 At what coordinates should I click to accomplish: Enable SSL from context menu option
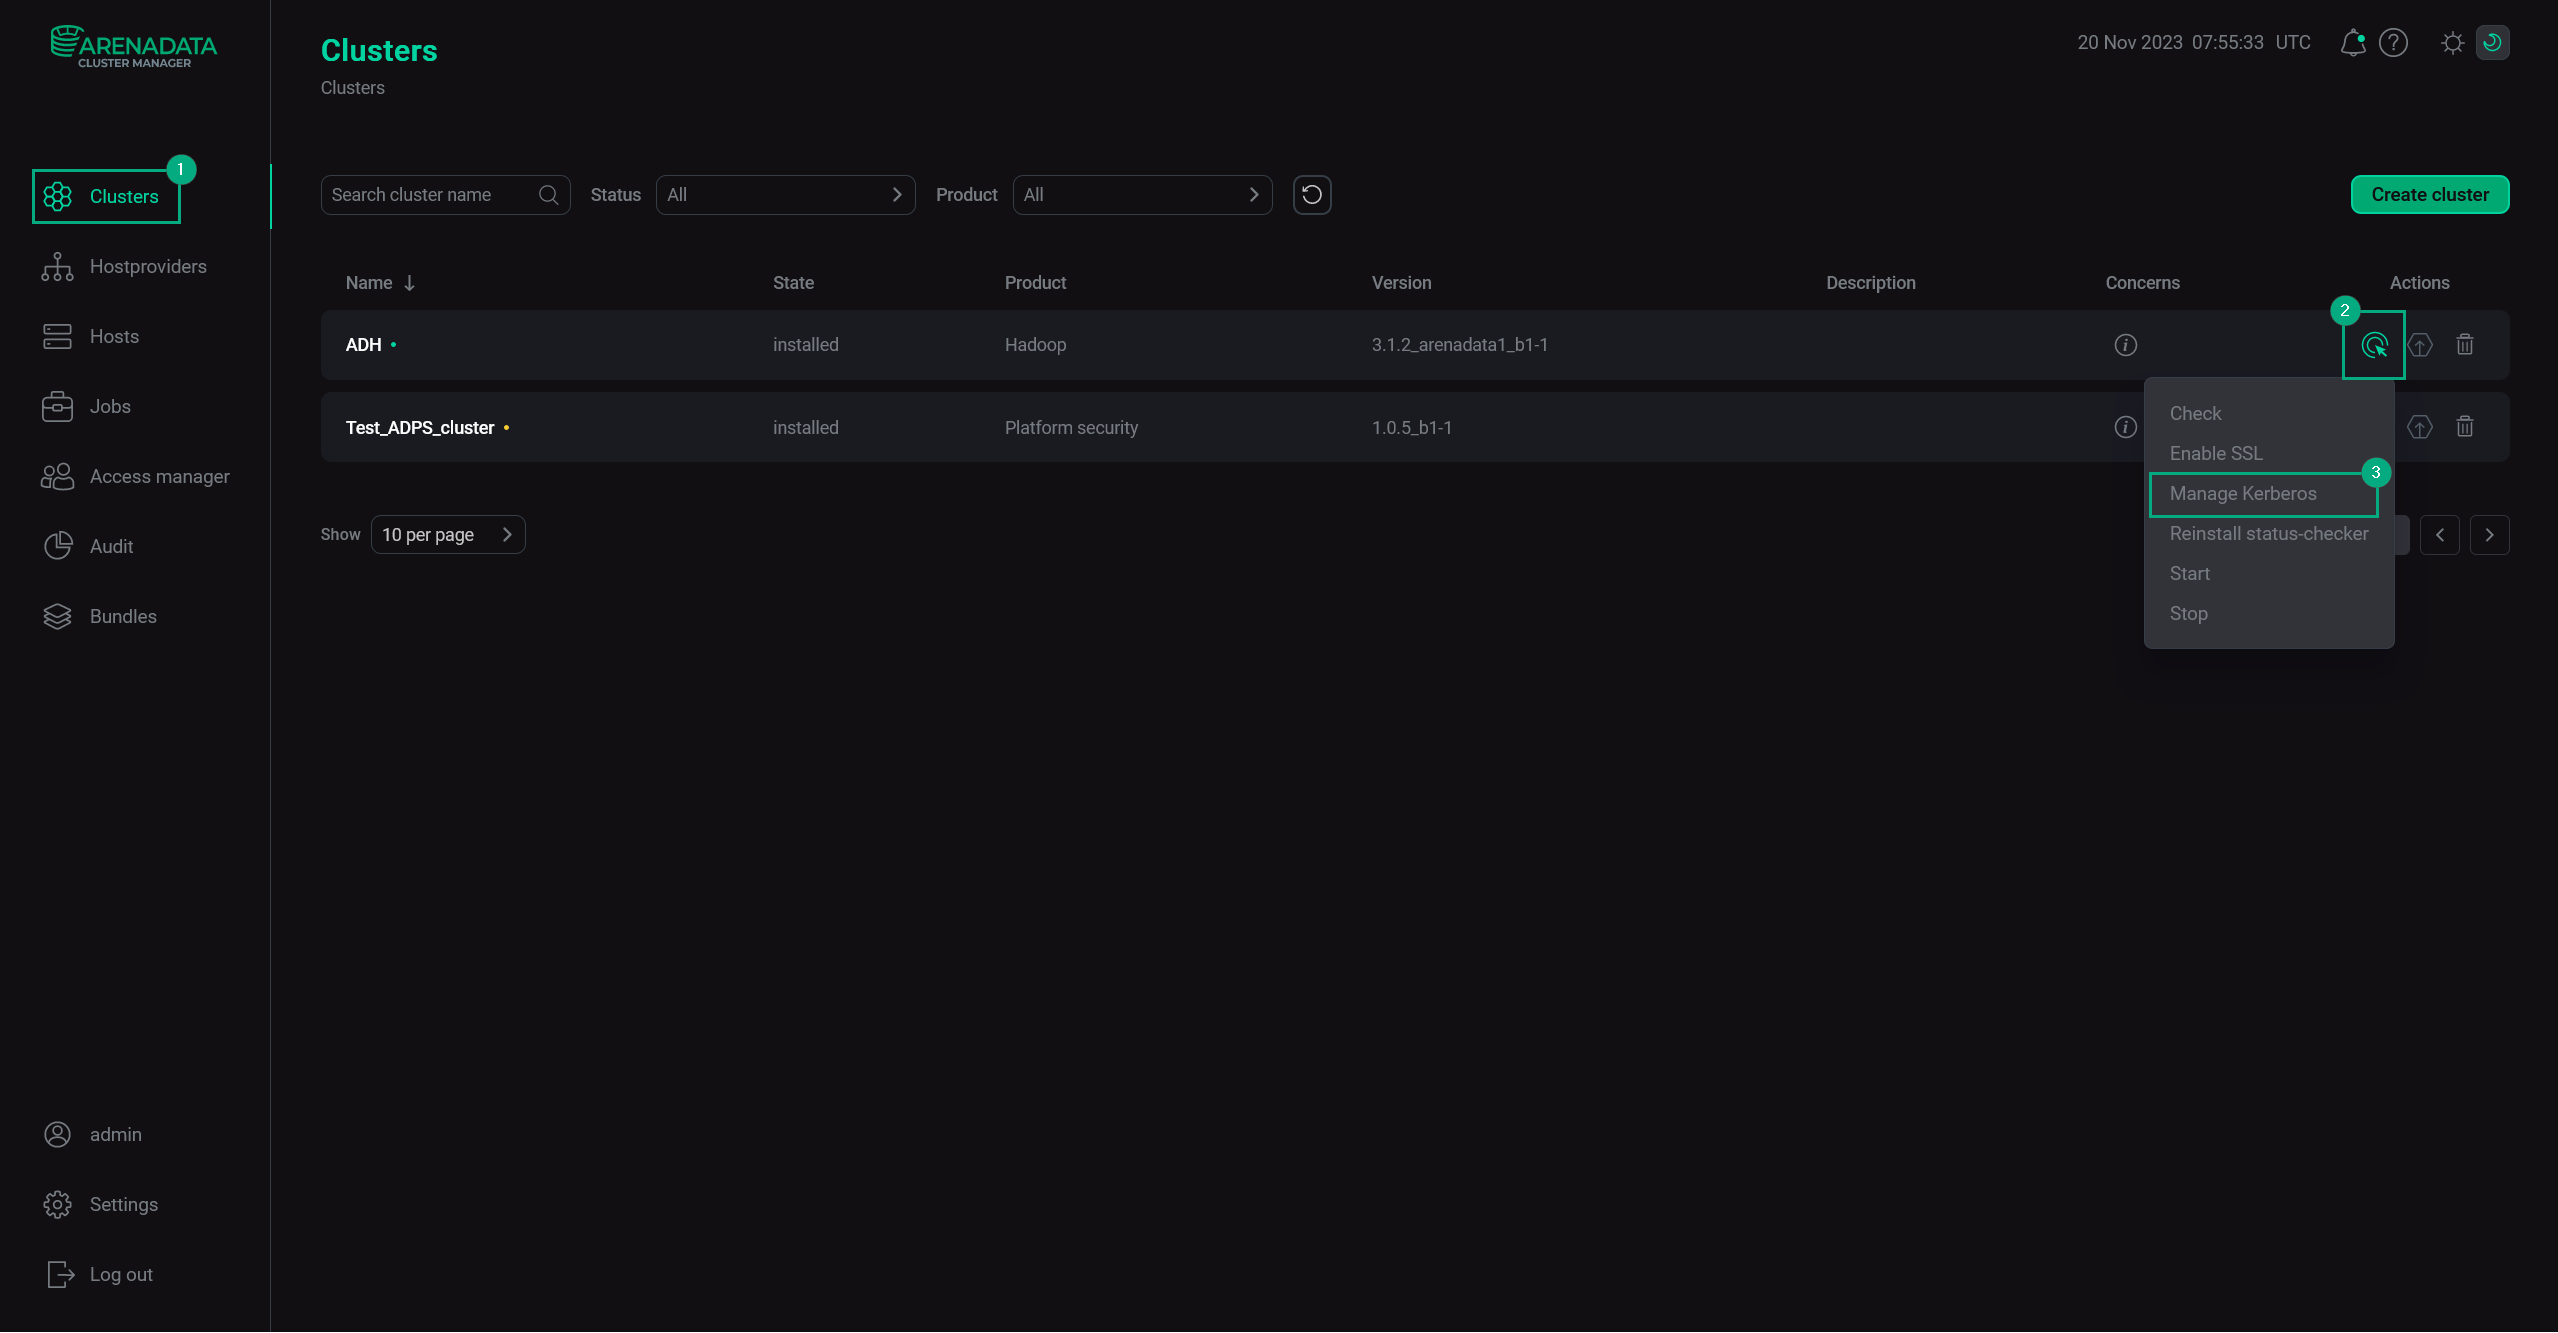coord(2216,453)
